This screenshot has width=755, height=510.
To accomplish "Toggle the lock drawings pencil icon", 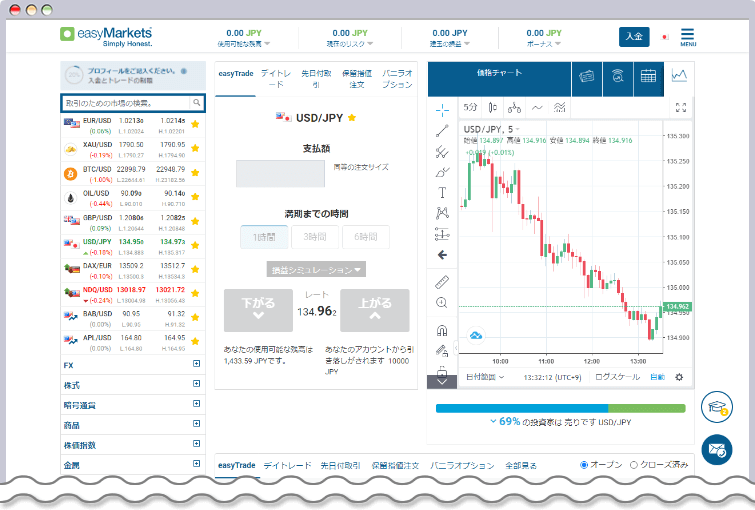I will pyautogui.click(x=442, y=351).
